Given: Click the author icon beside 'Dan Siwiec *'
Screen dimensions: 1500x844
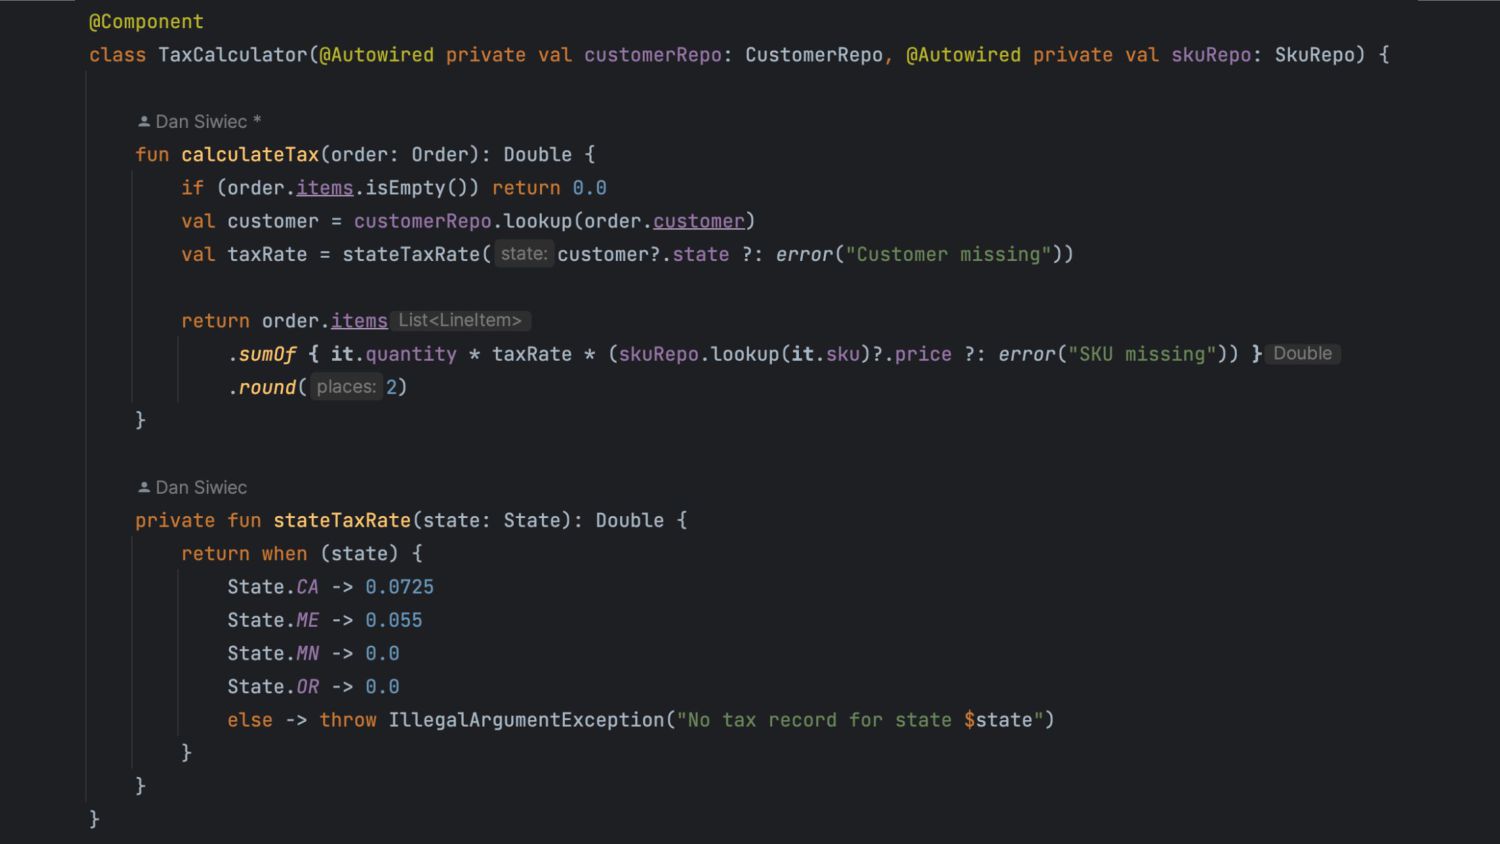Looking at the screenshot, I should [144, 122].
